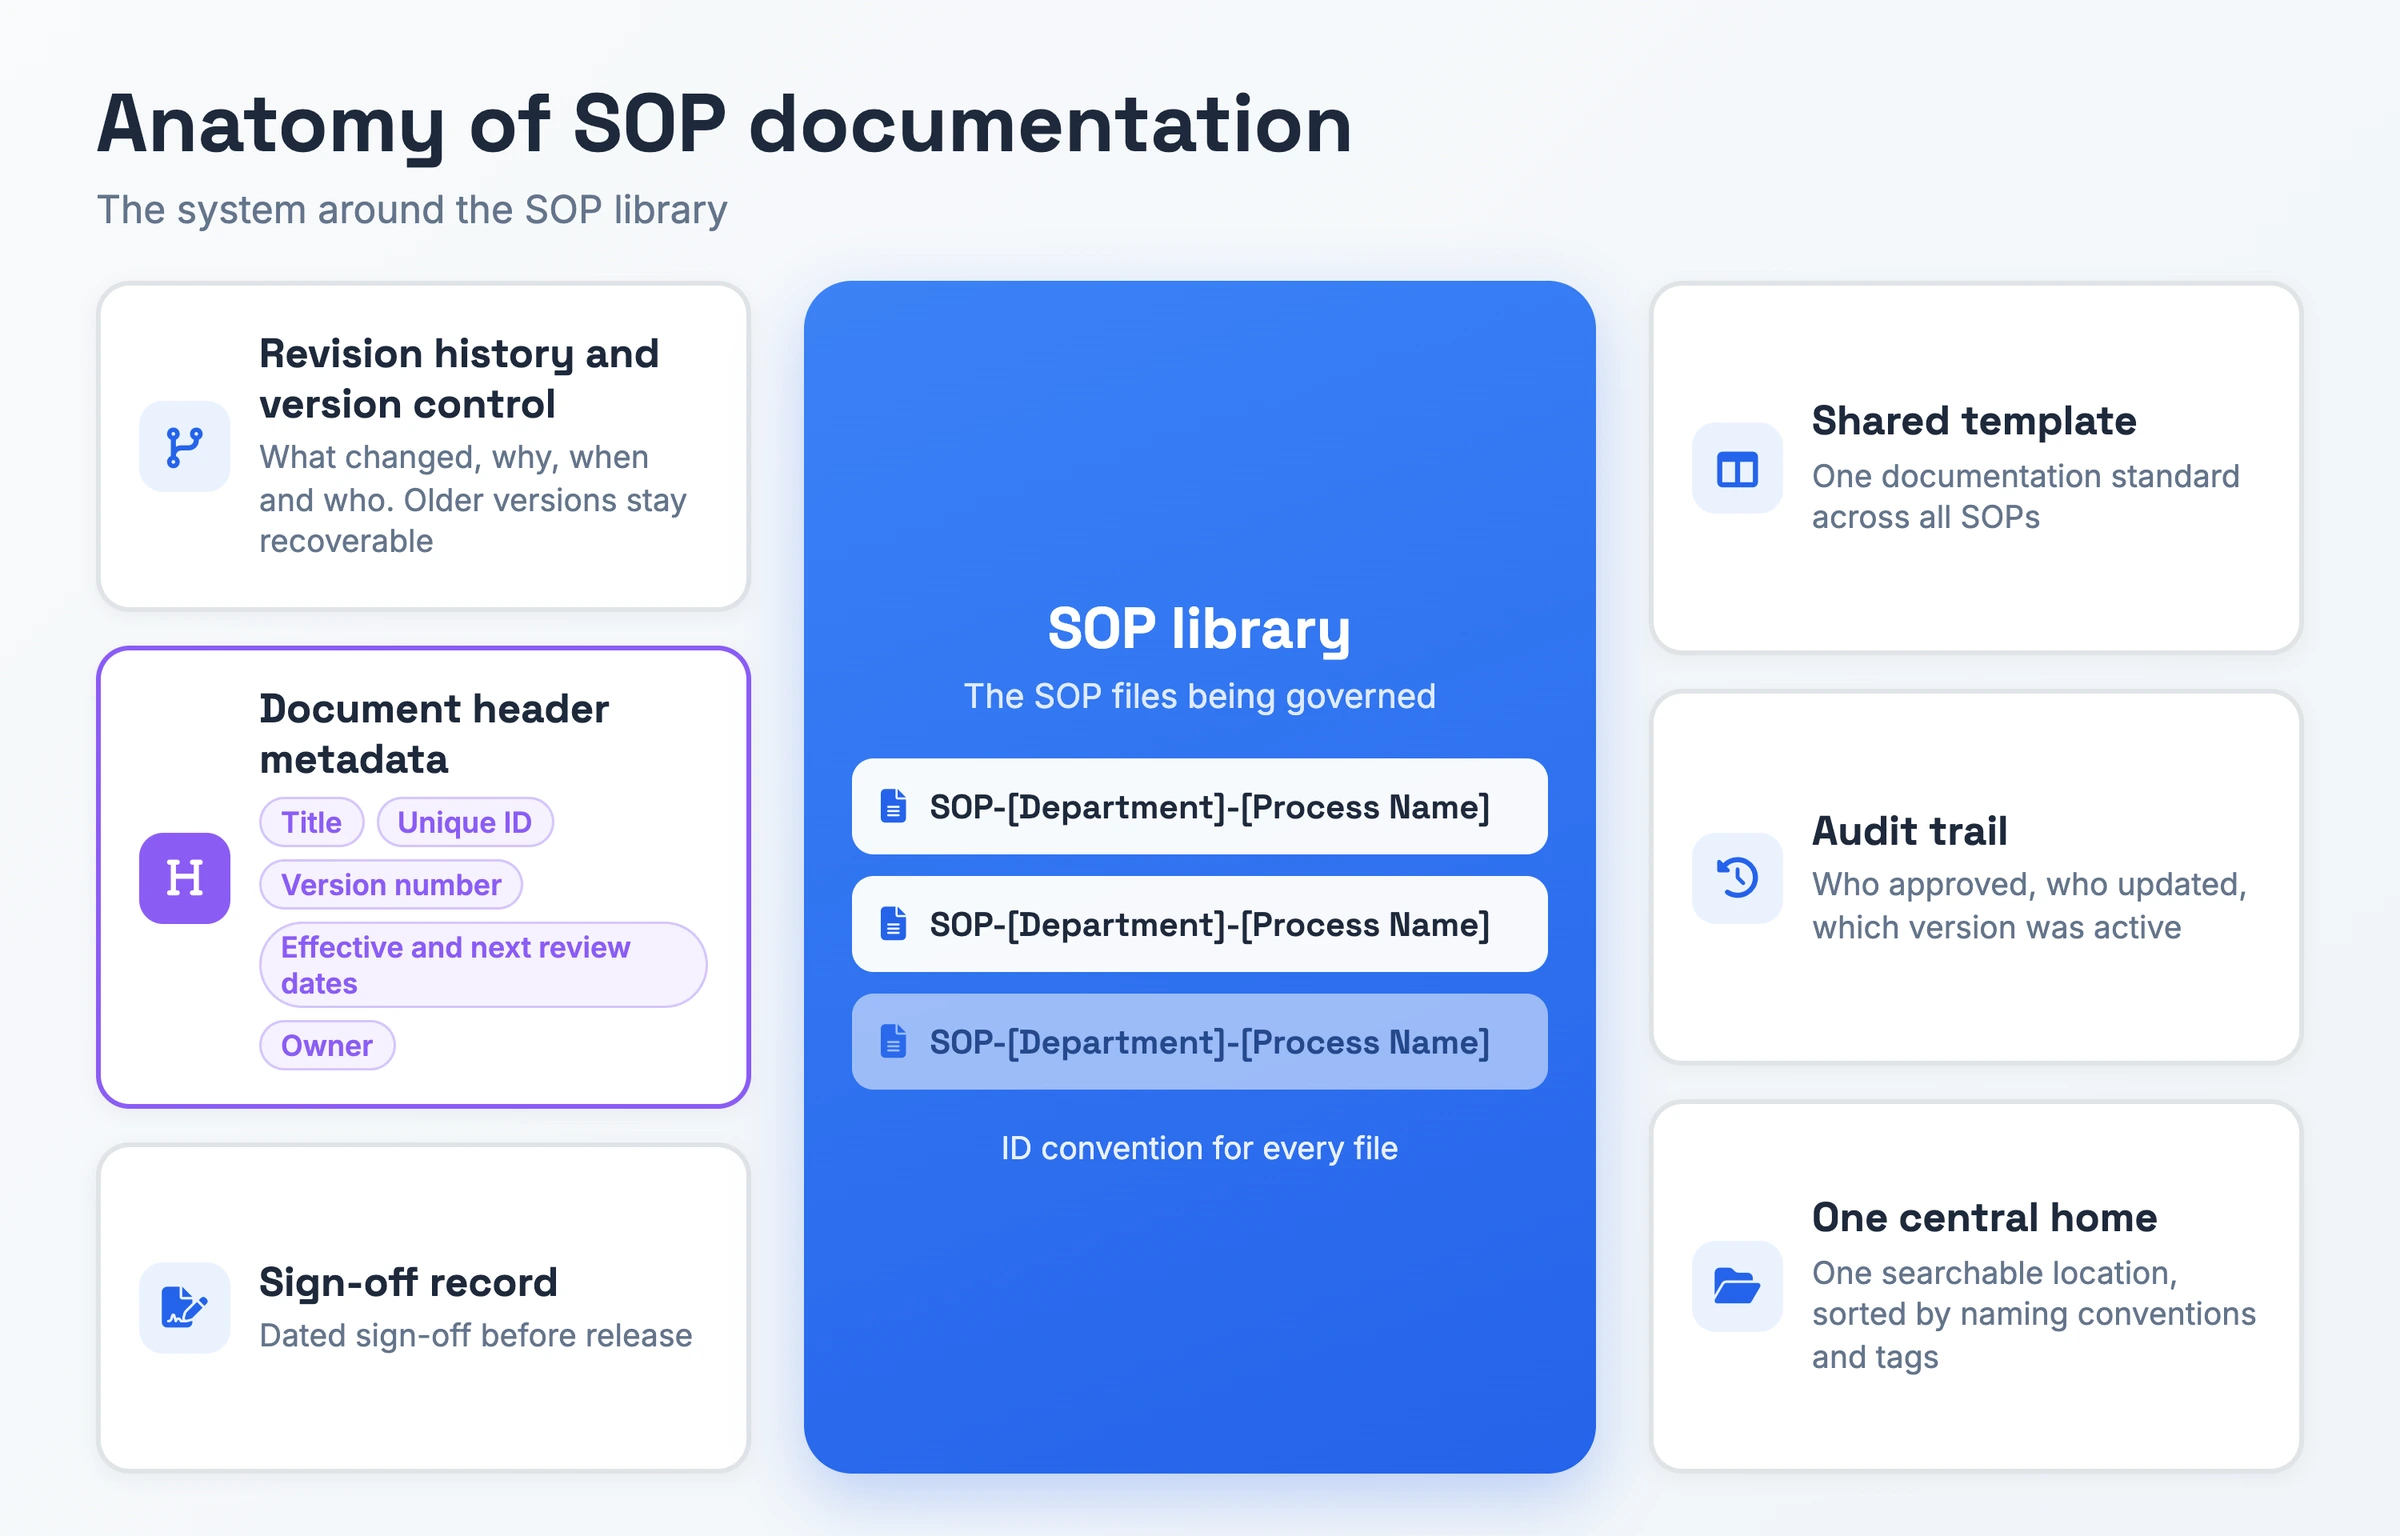Click the Revision history and version control heading
2400x1536 pixels.
pyautogui.click(x=459, y=379)
